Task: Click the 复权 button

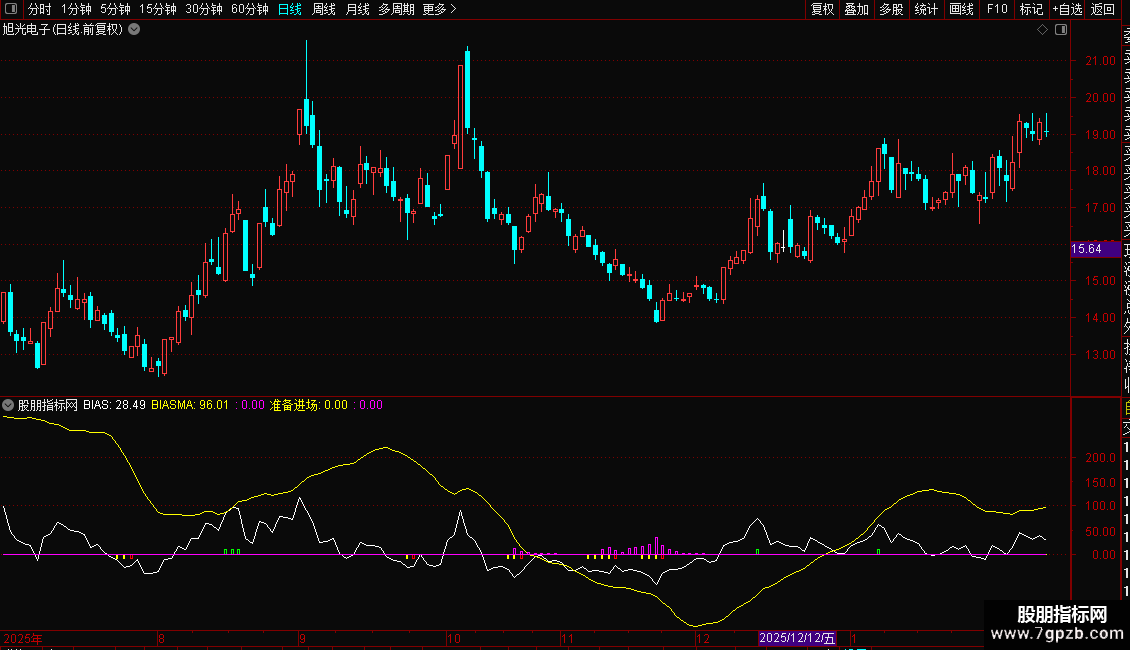Action: 822,9
